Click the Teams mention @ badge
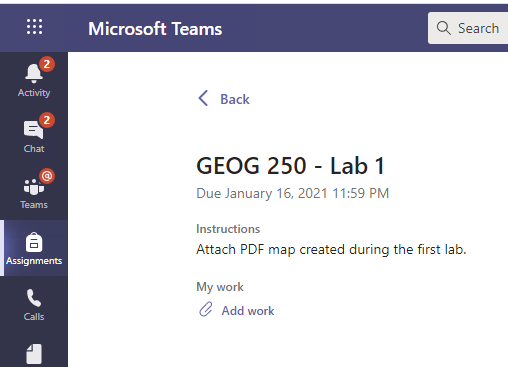This screenshot has width=508, height=367. [47, 176]
